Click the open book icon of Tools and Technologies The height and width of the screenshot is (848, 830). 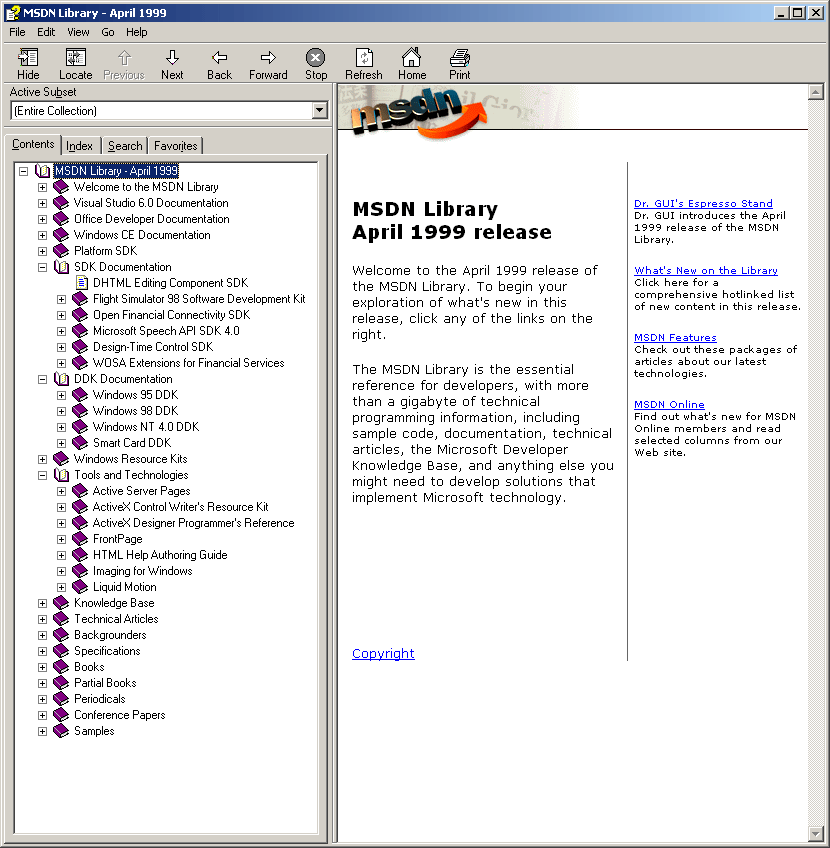(62, 475)
